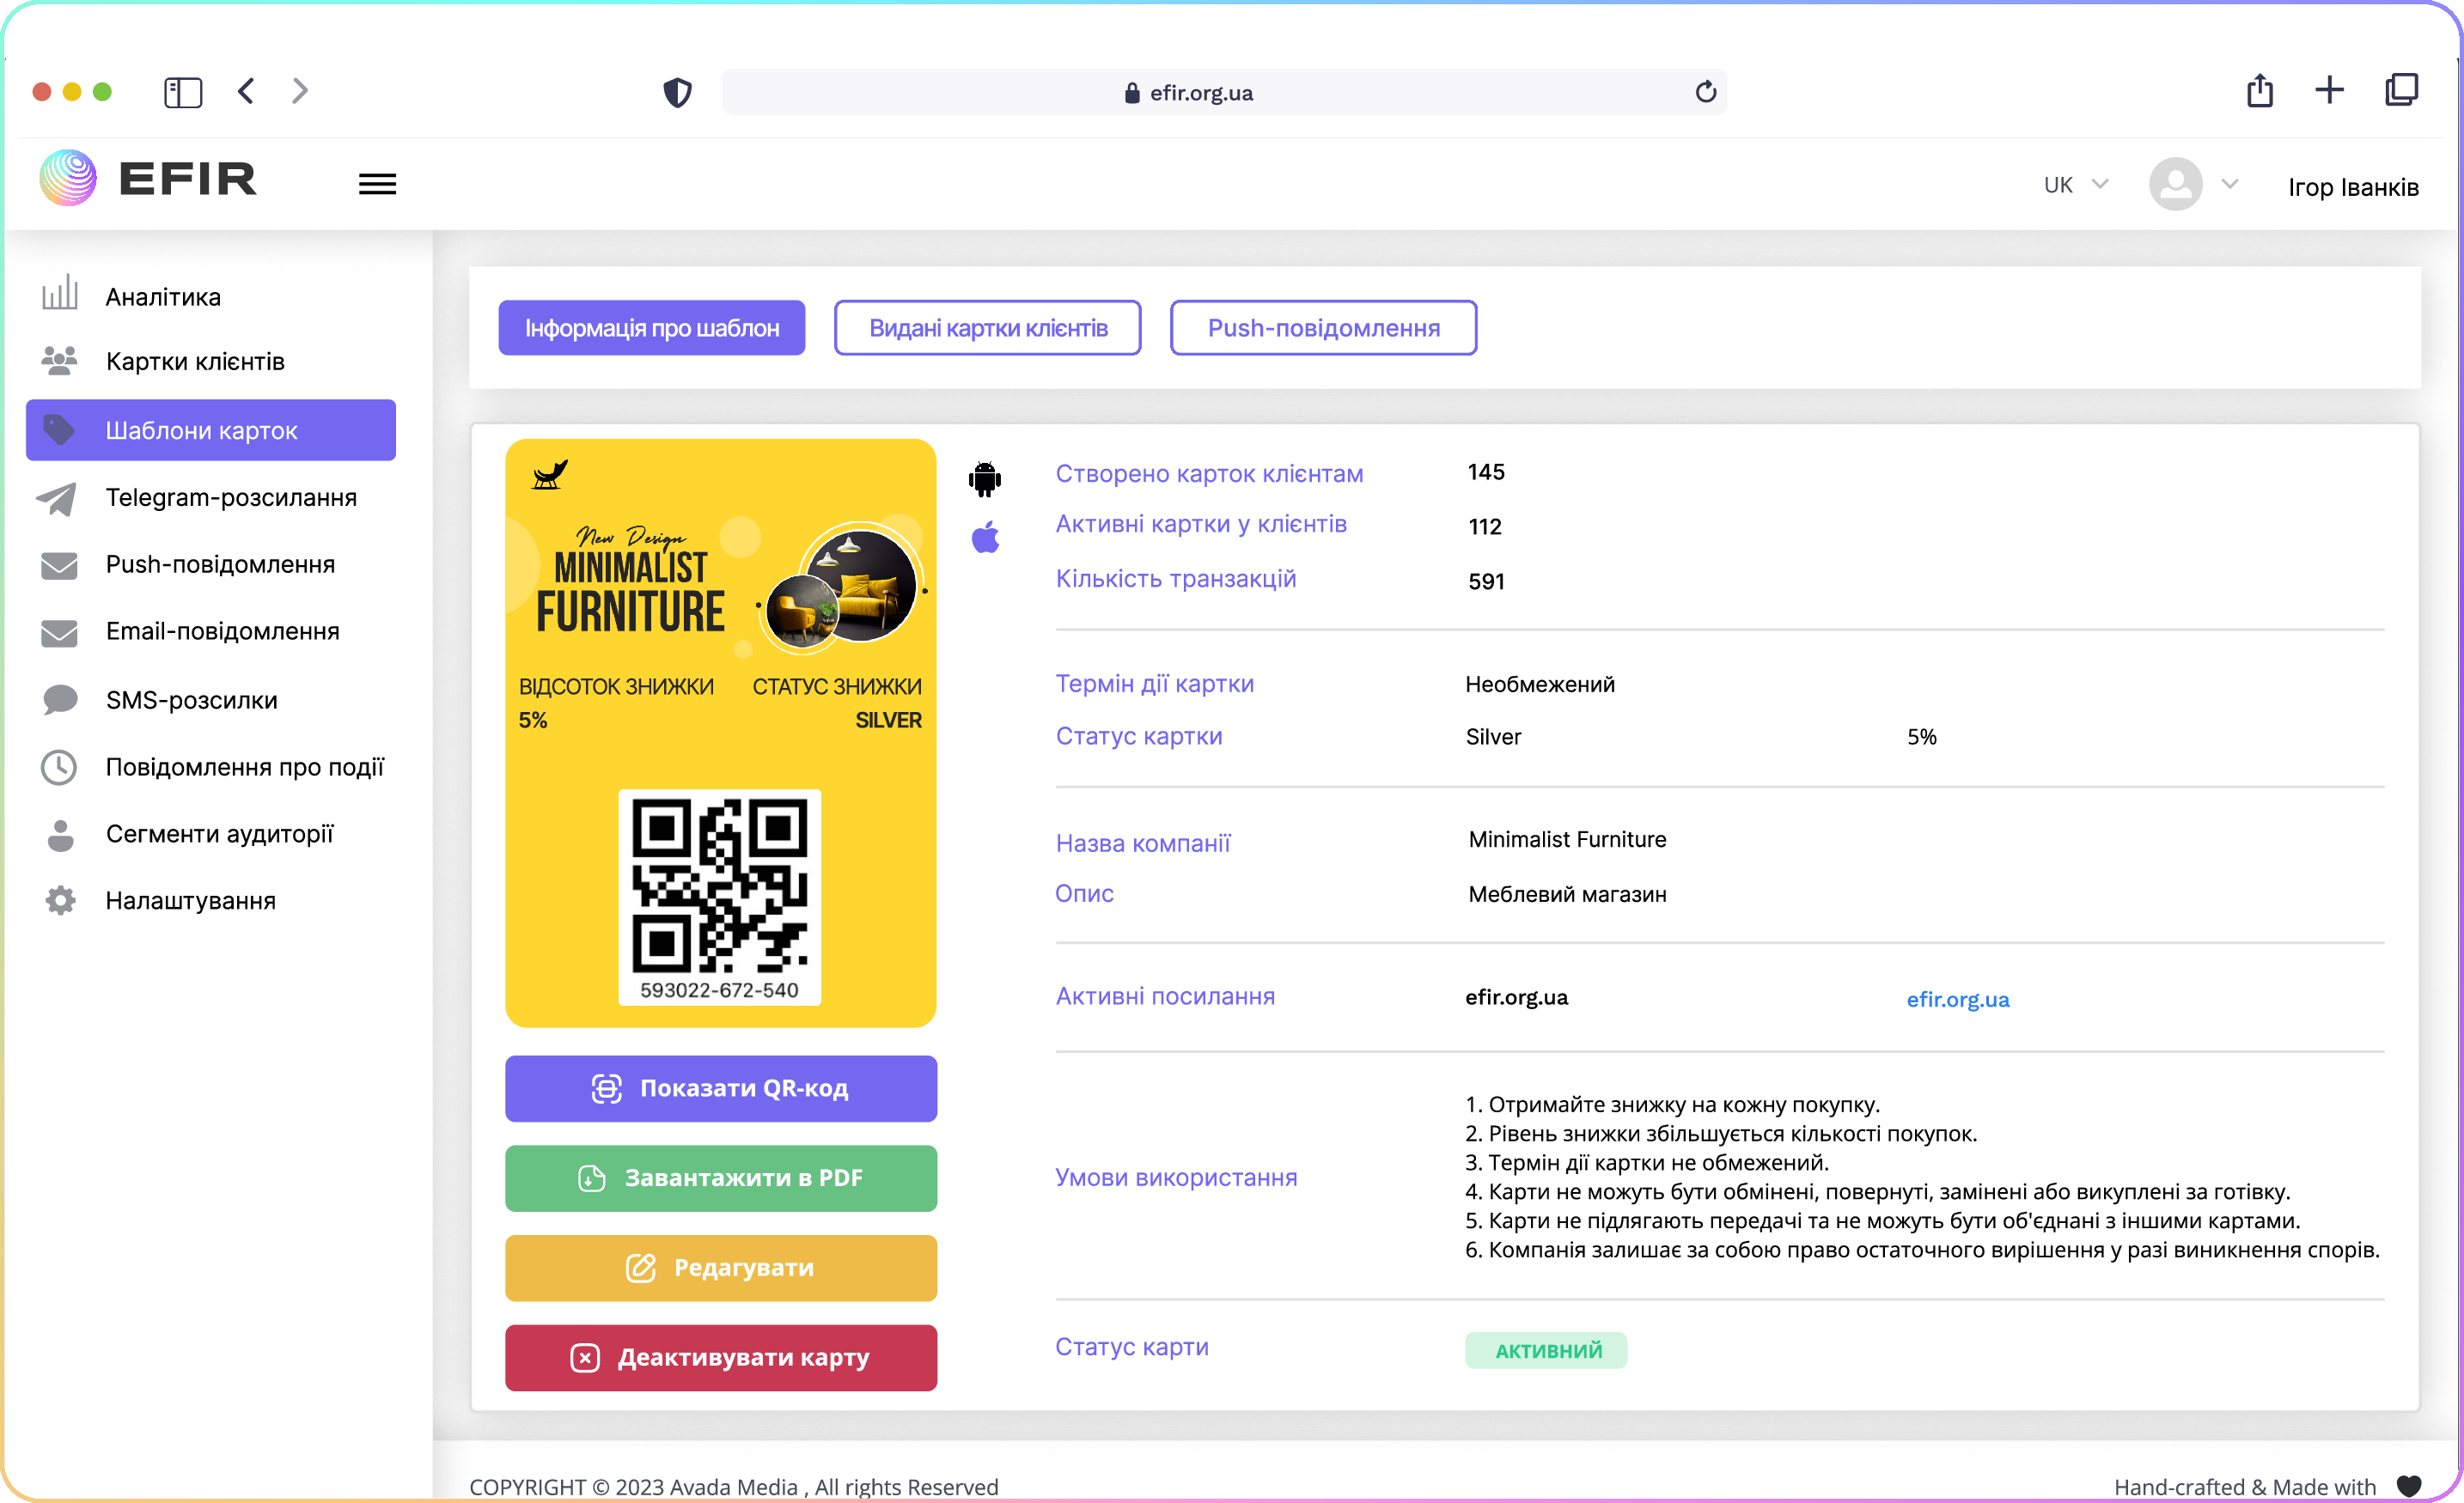The height and width of the screenshot is (1503, 2464).
Task: Click the audience segments person icon
Action: click(60, 835)
